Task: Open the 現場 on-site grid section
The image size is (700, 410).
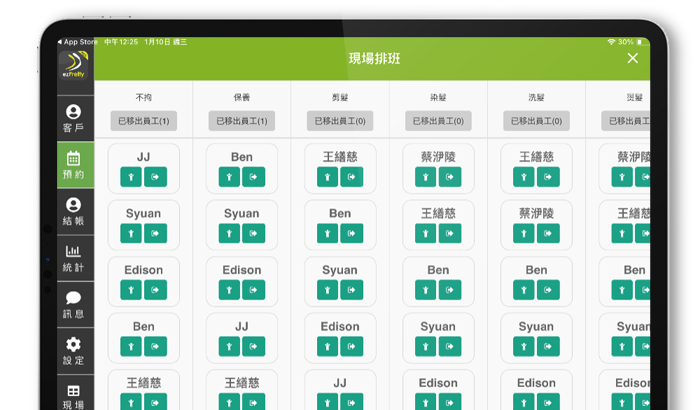Action: 74,395
